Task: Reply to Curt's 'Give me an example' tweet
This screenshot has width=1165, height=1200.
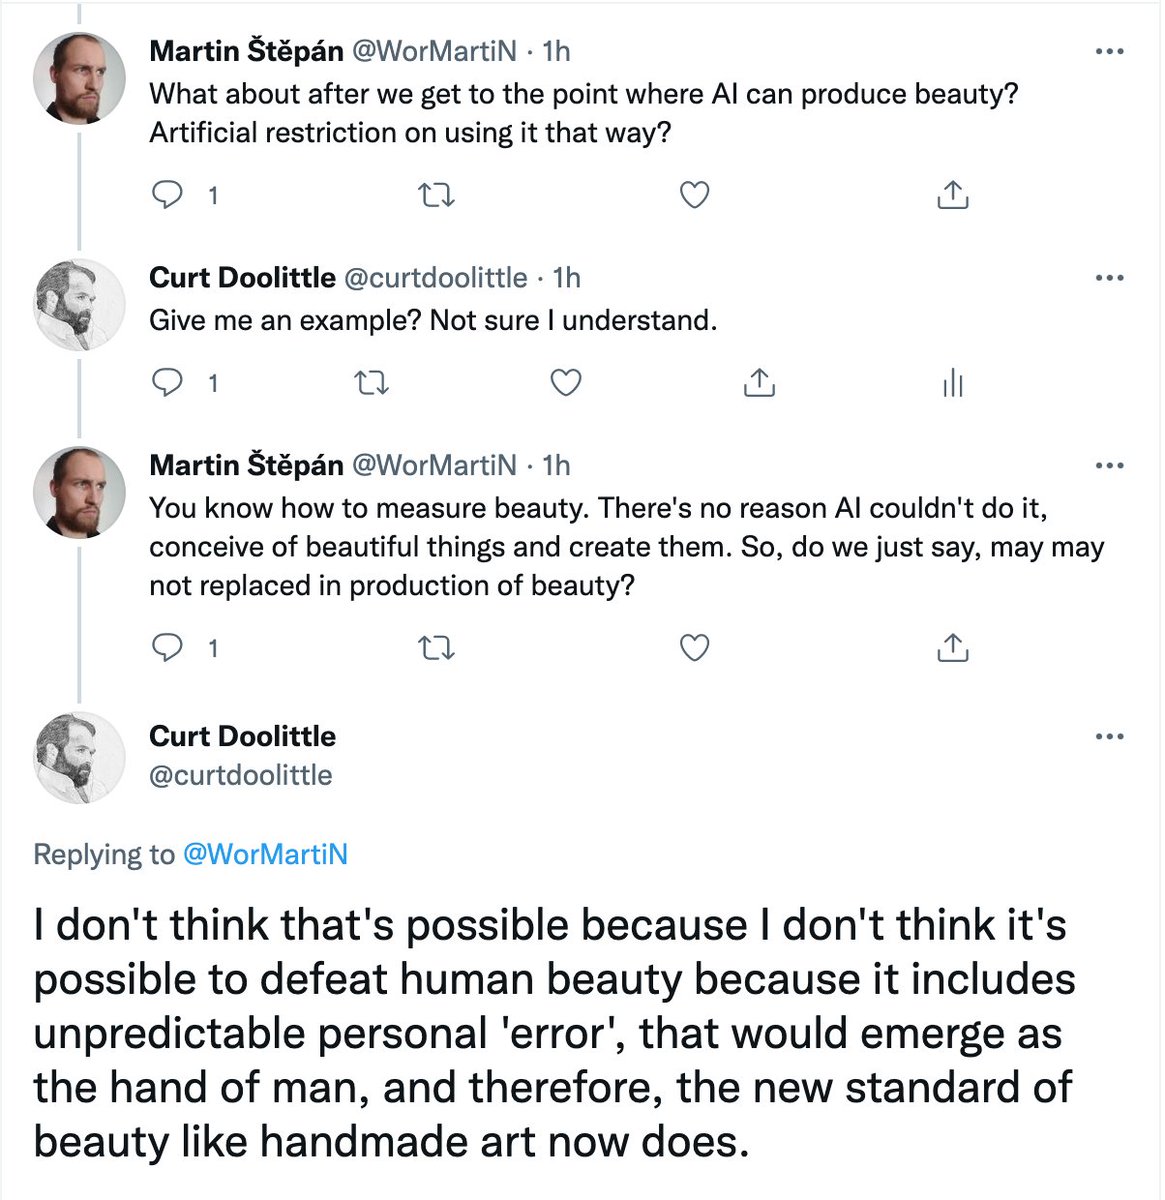Action: tap(167, 382)
